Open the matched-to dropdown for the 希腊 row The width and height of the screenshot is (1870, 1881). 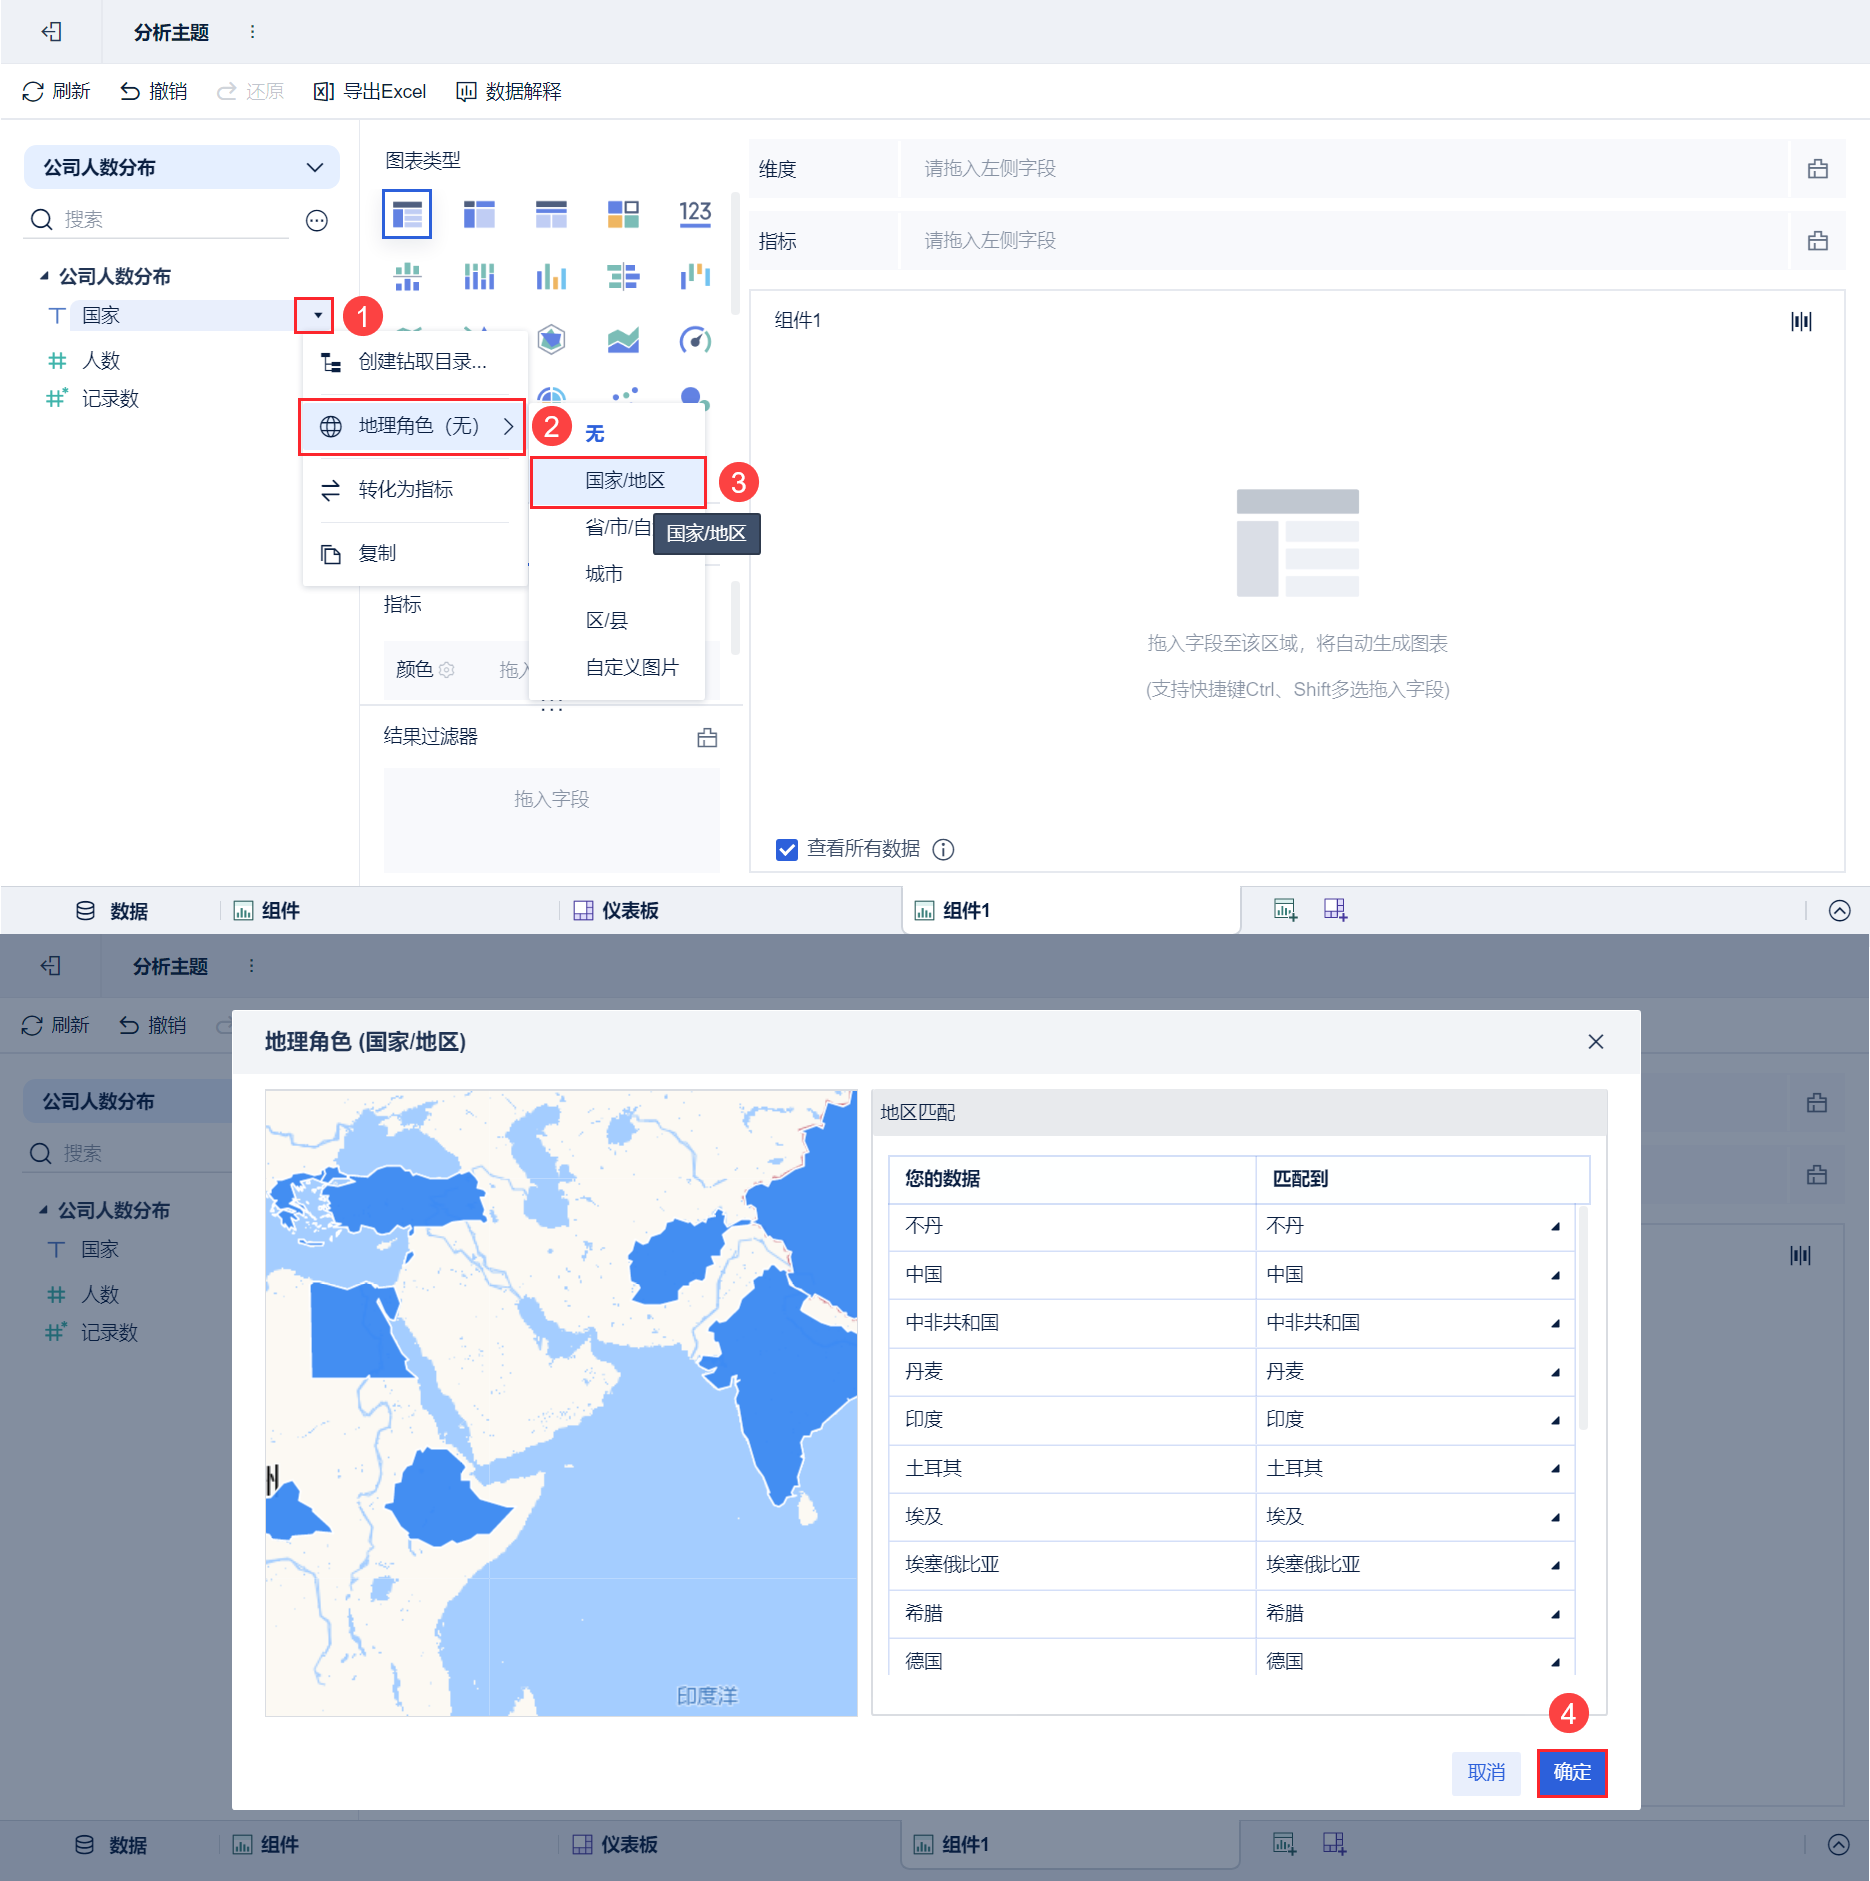click(x=1555, y=1614)
